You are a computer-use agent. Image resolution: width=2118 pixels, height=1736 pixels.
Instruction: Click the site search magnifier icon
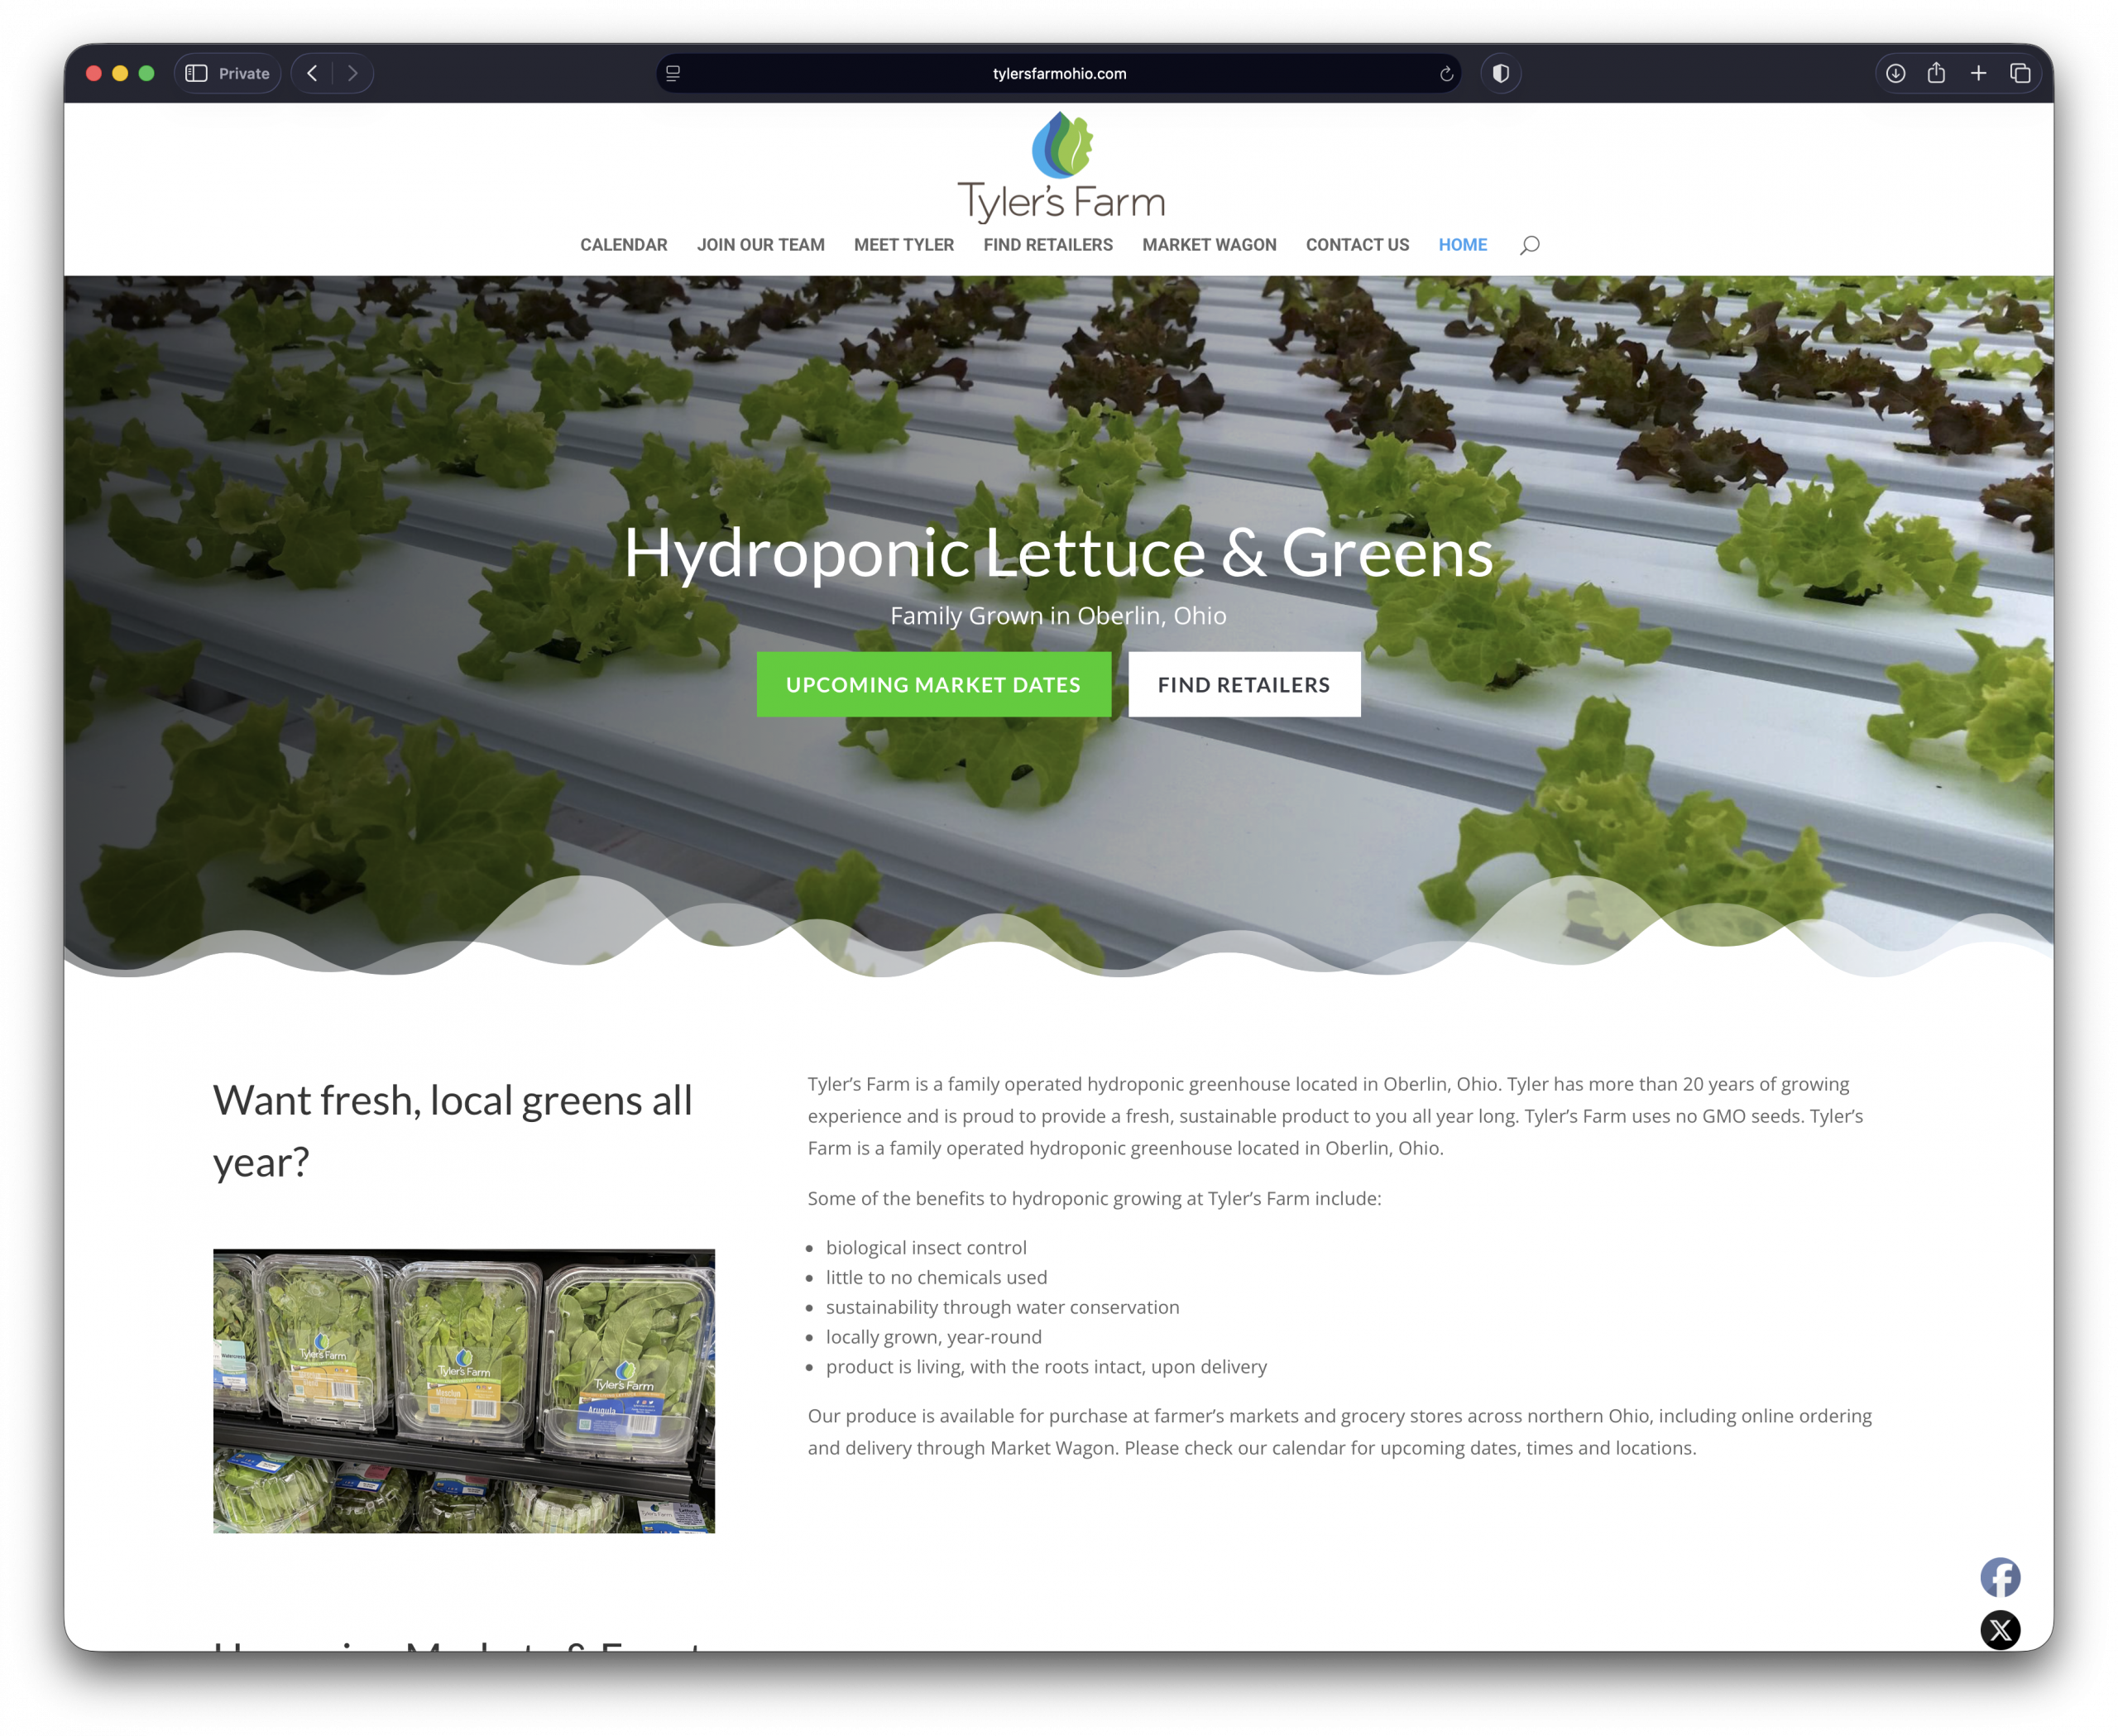coord(1529,245)
